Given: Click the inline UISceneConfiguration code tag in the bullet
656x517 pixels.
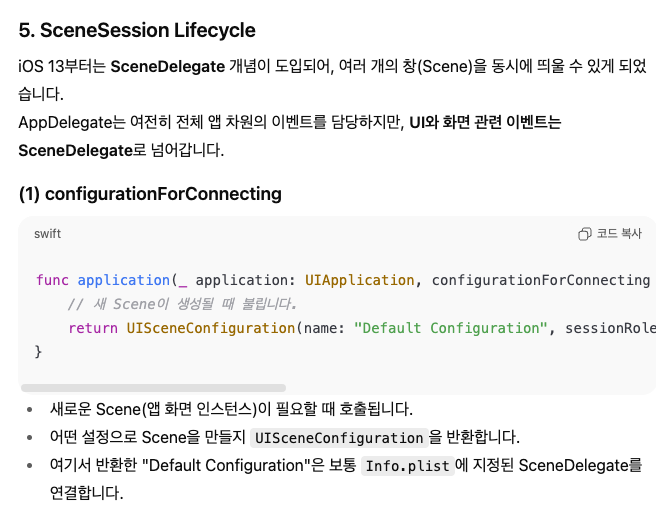Looking at the screenshot, I should [339, 438].
